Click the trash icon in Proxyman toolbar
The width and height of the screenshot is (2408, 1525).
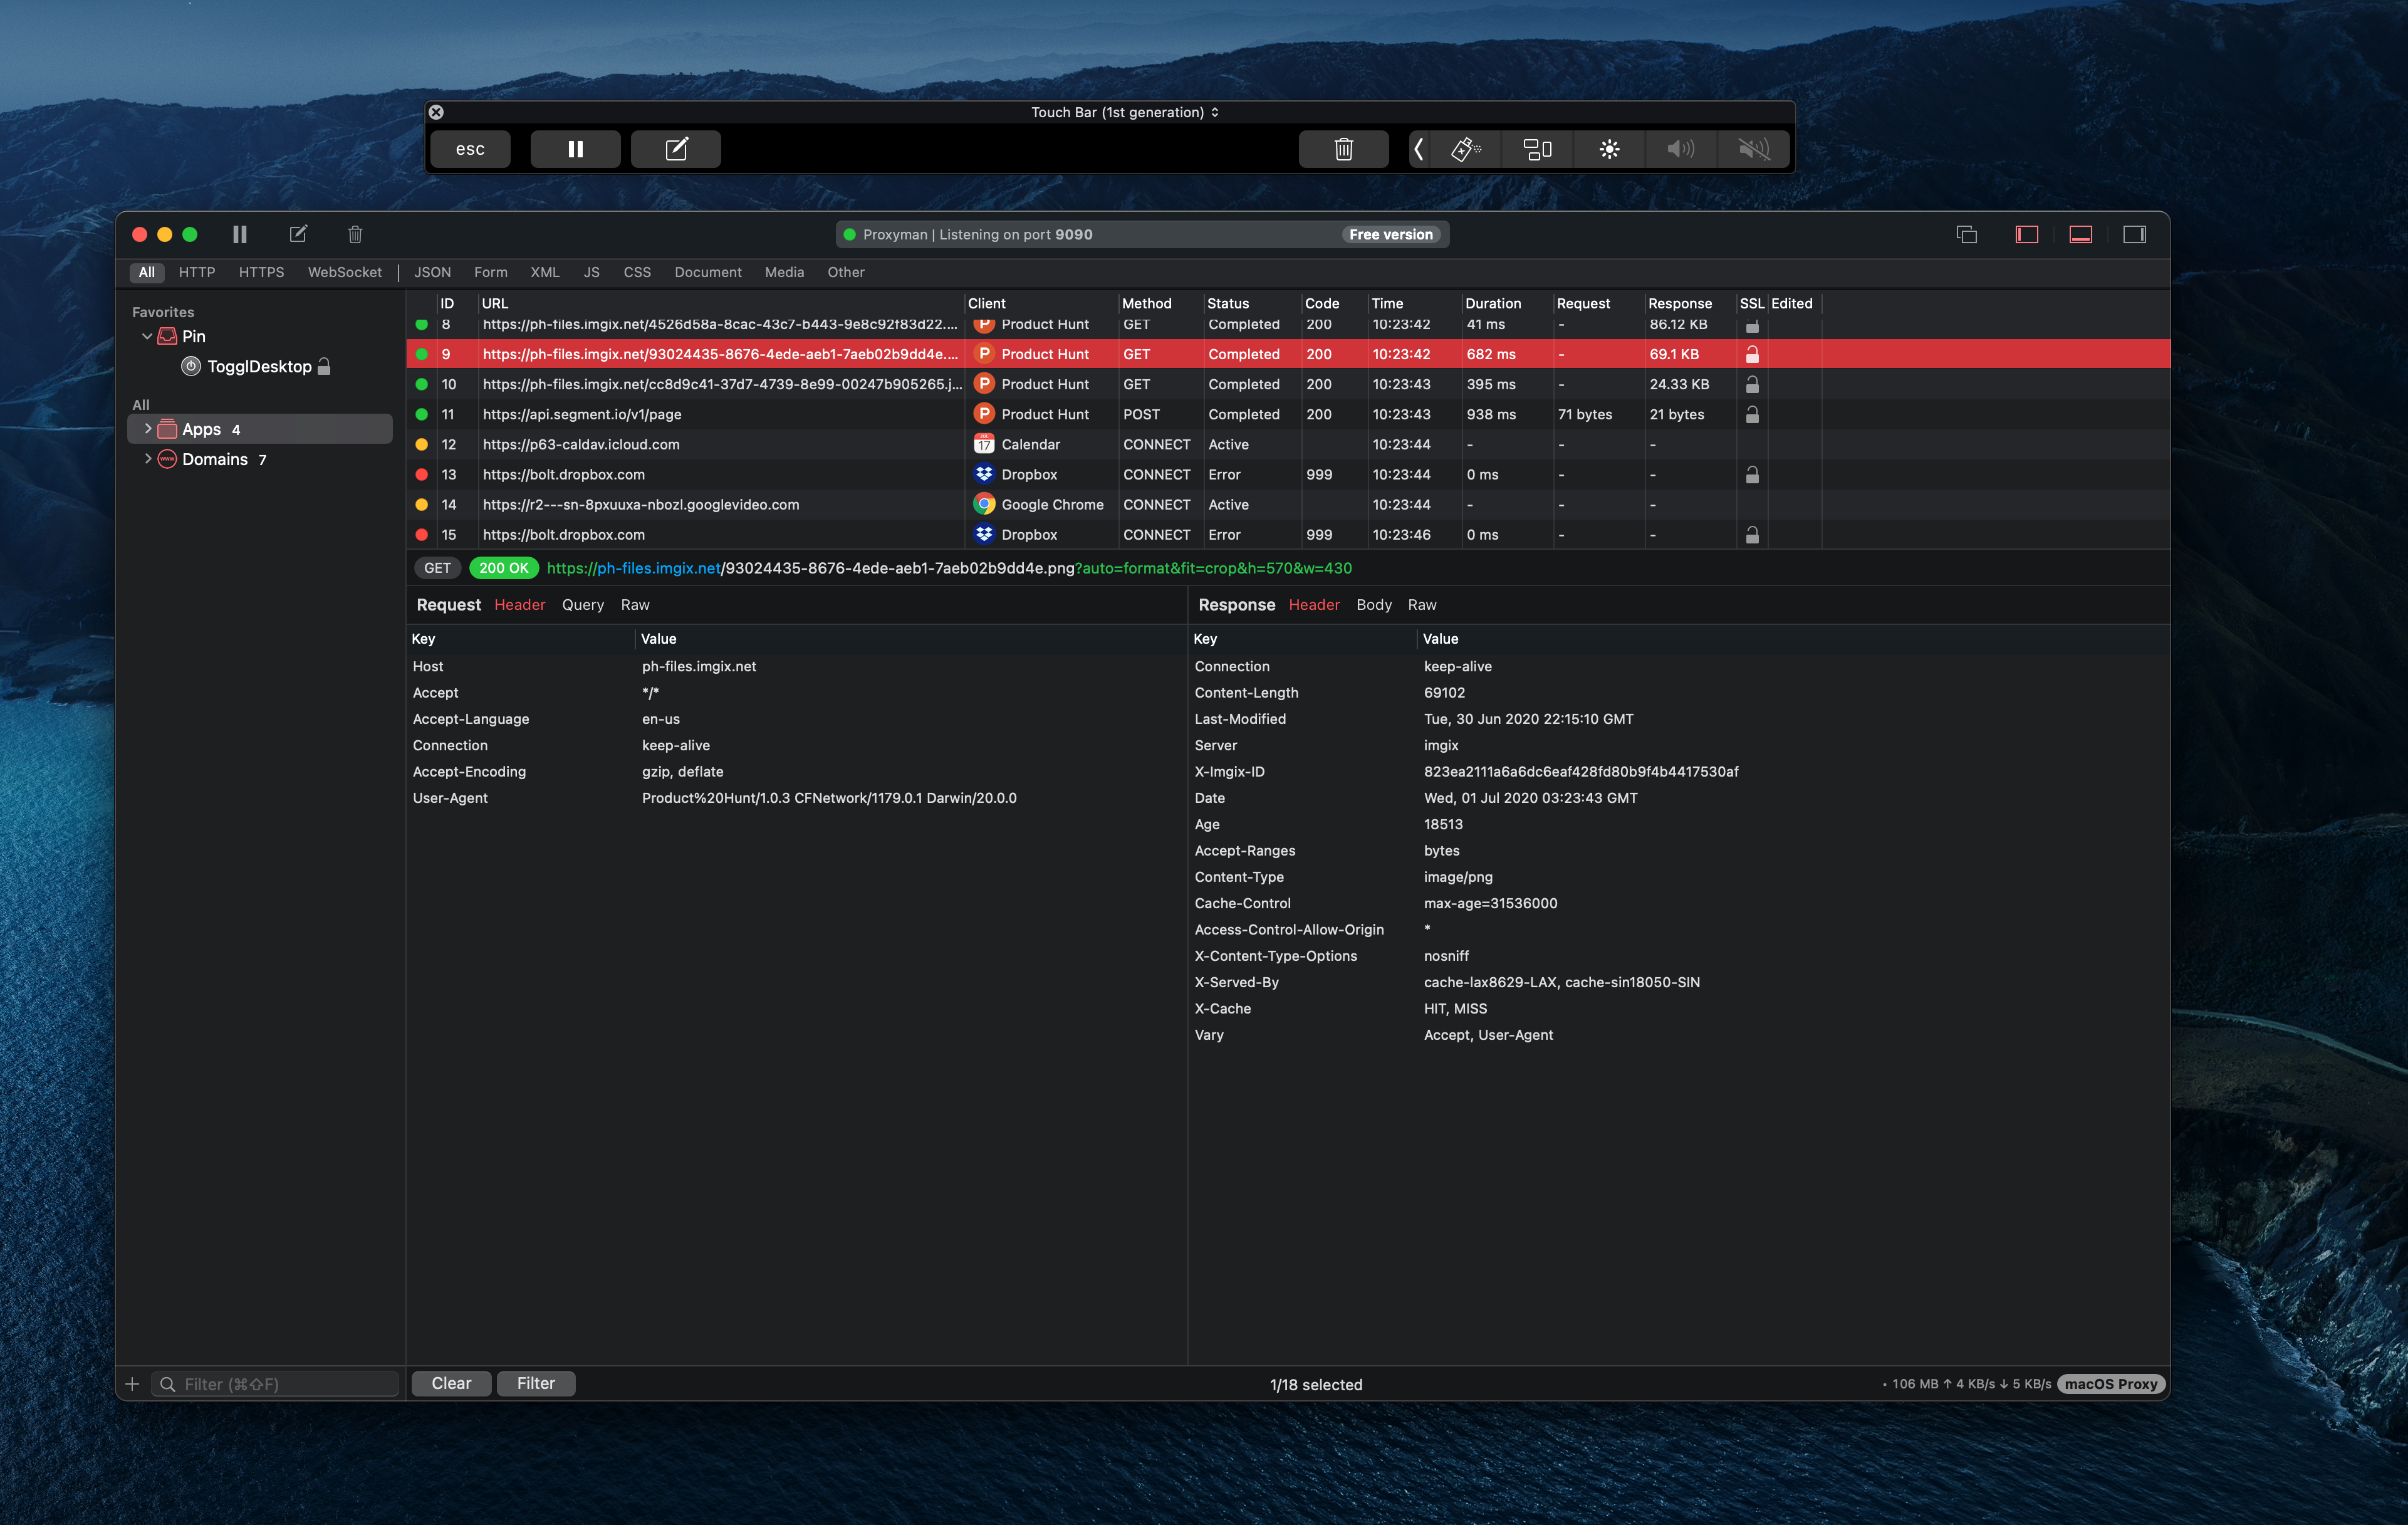click(x=355, y=234)
